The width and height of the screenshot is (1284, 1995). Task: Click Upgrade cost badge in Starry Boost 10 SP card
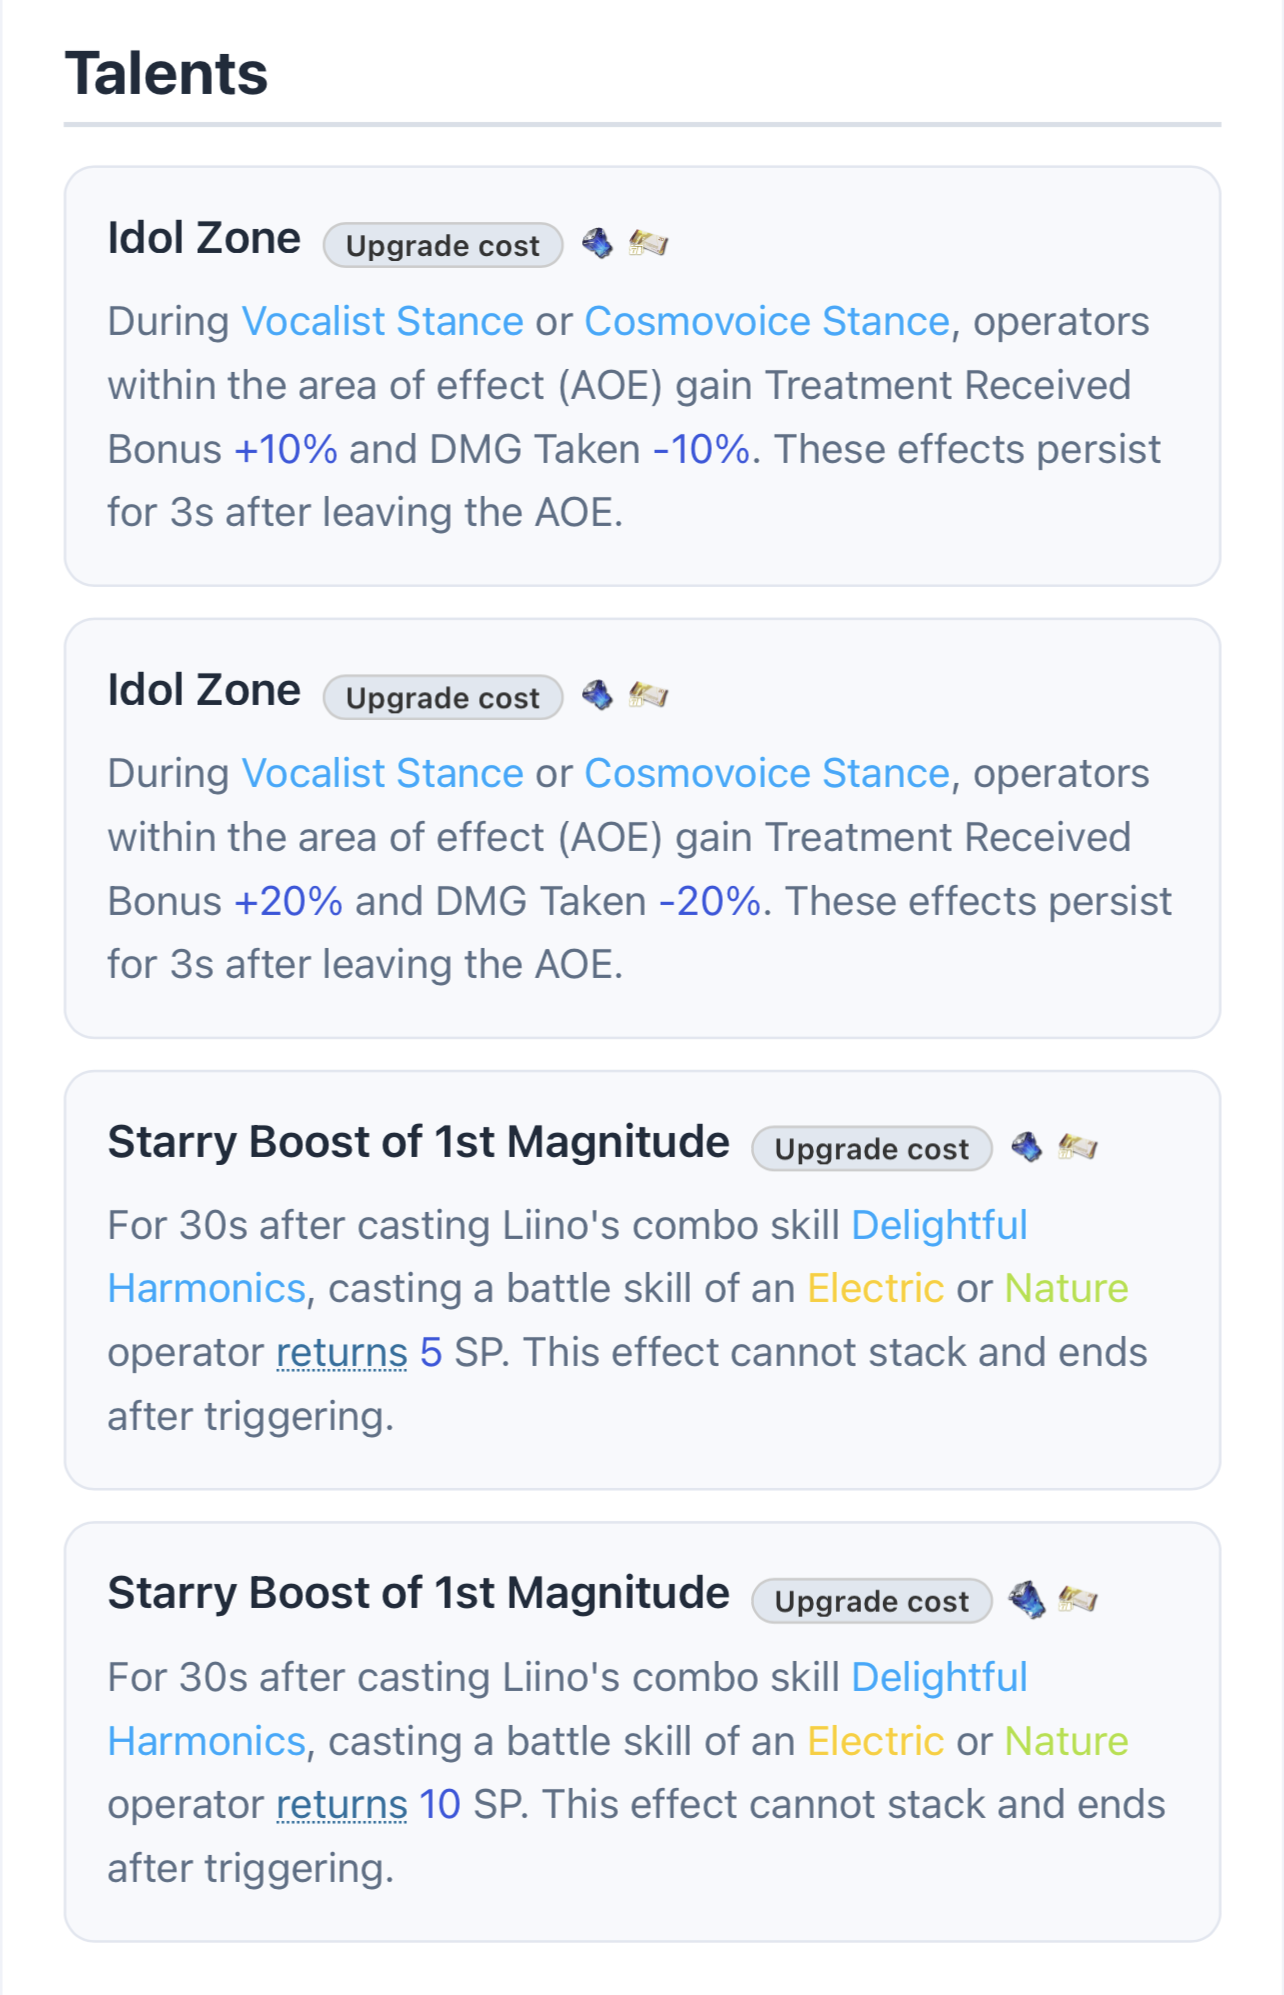pyautogui.click(x=872, y=1601)
